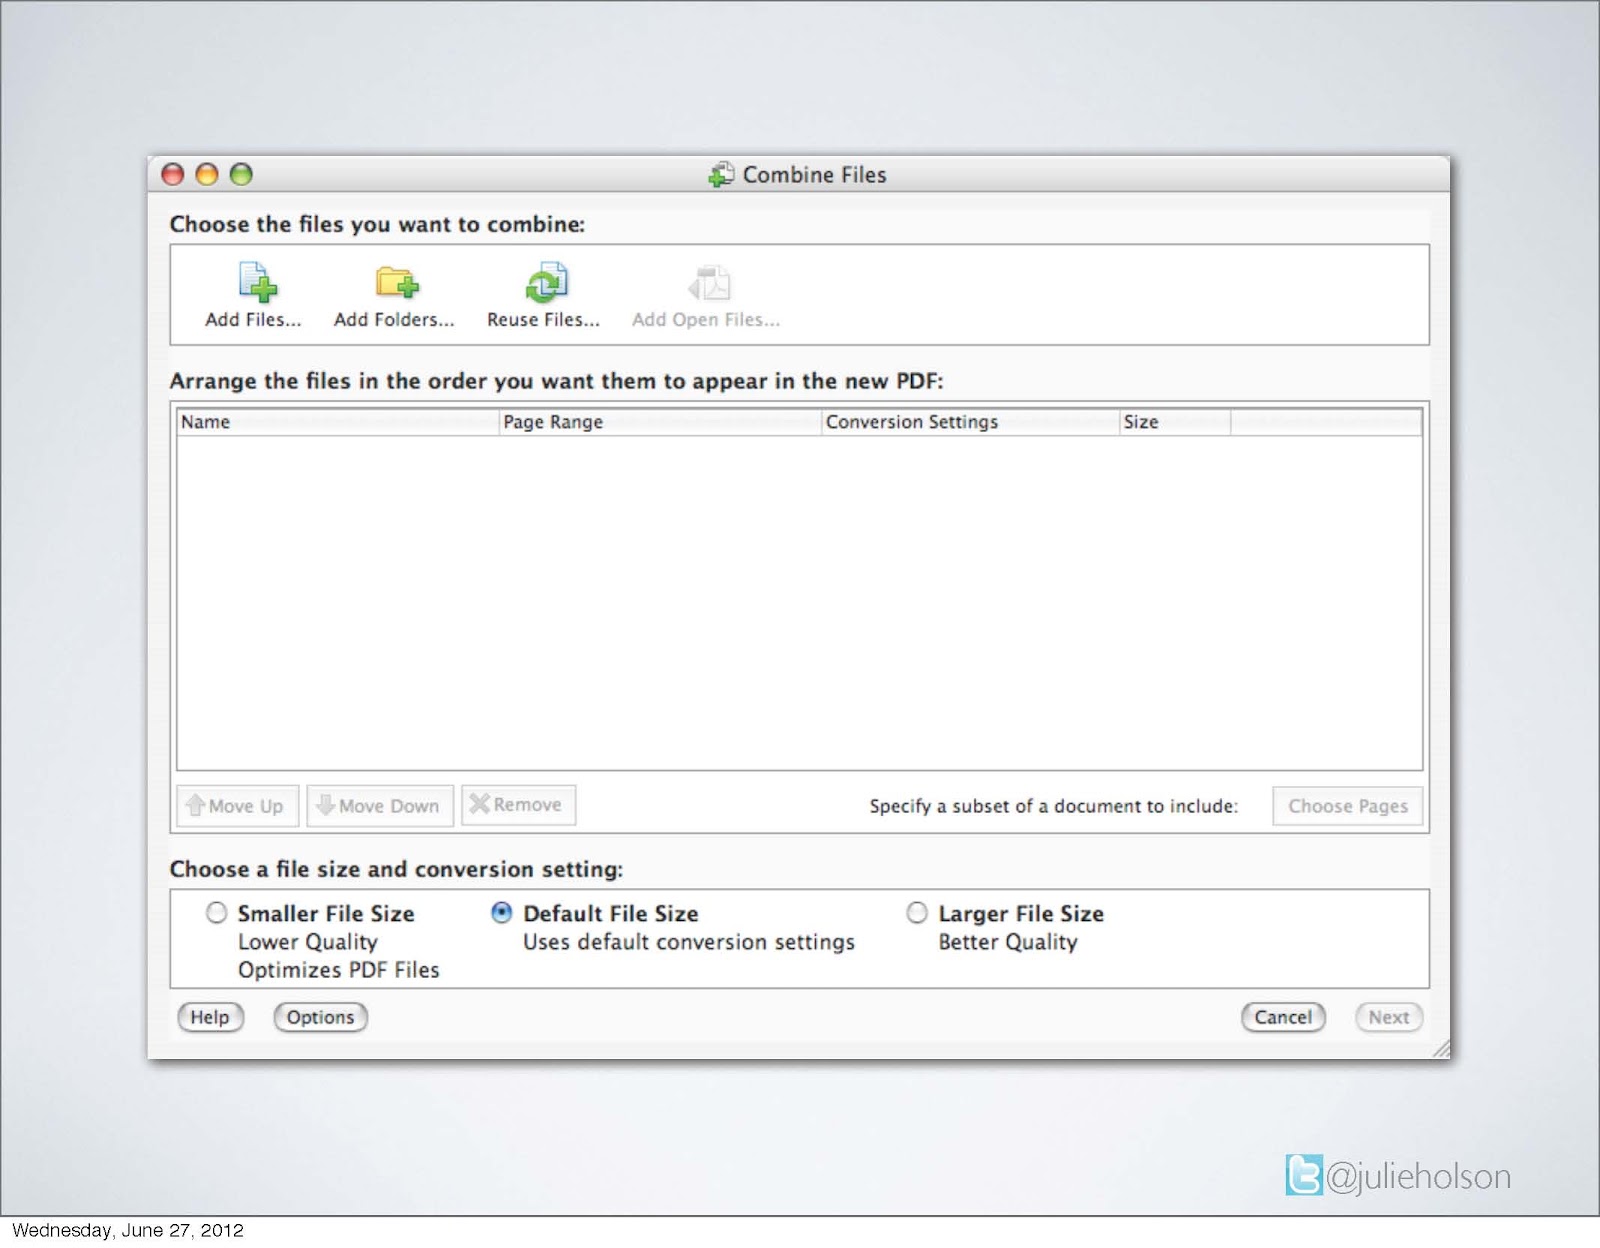
Task: Select the Larger File Size radio button
Action: (x=916, y=913)
